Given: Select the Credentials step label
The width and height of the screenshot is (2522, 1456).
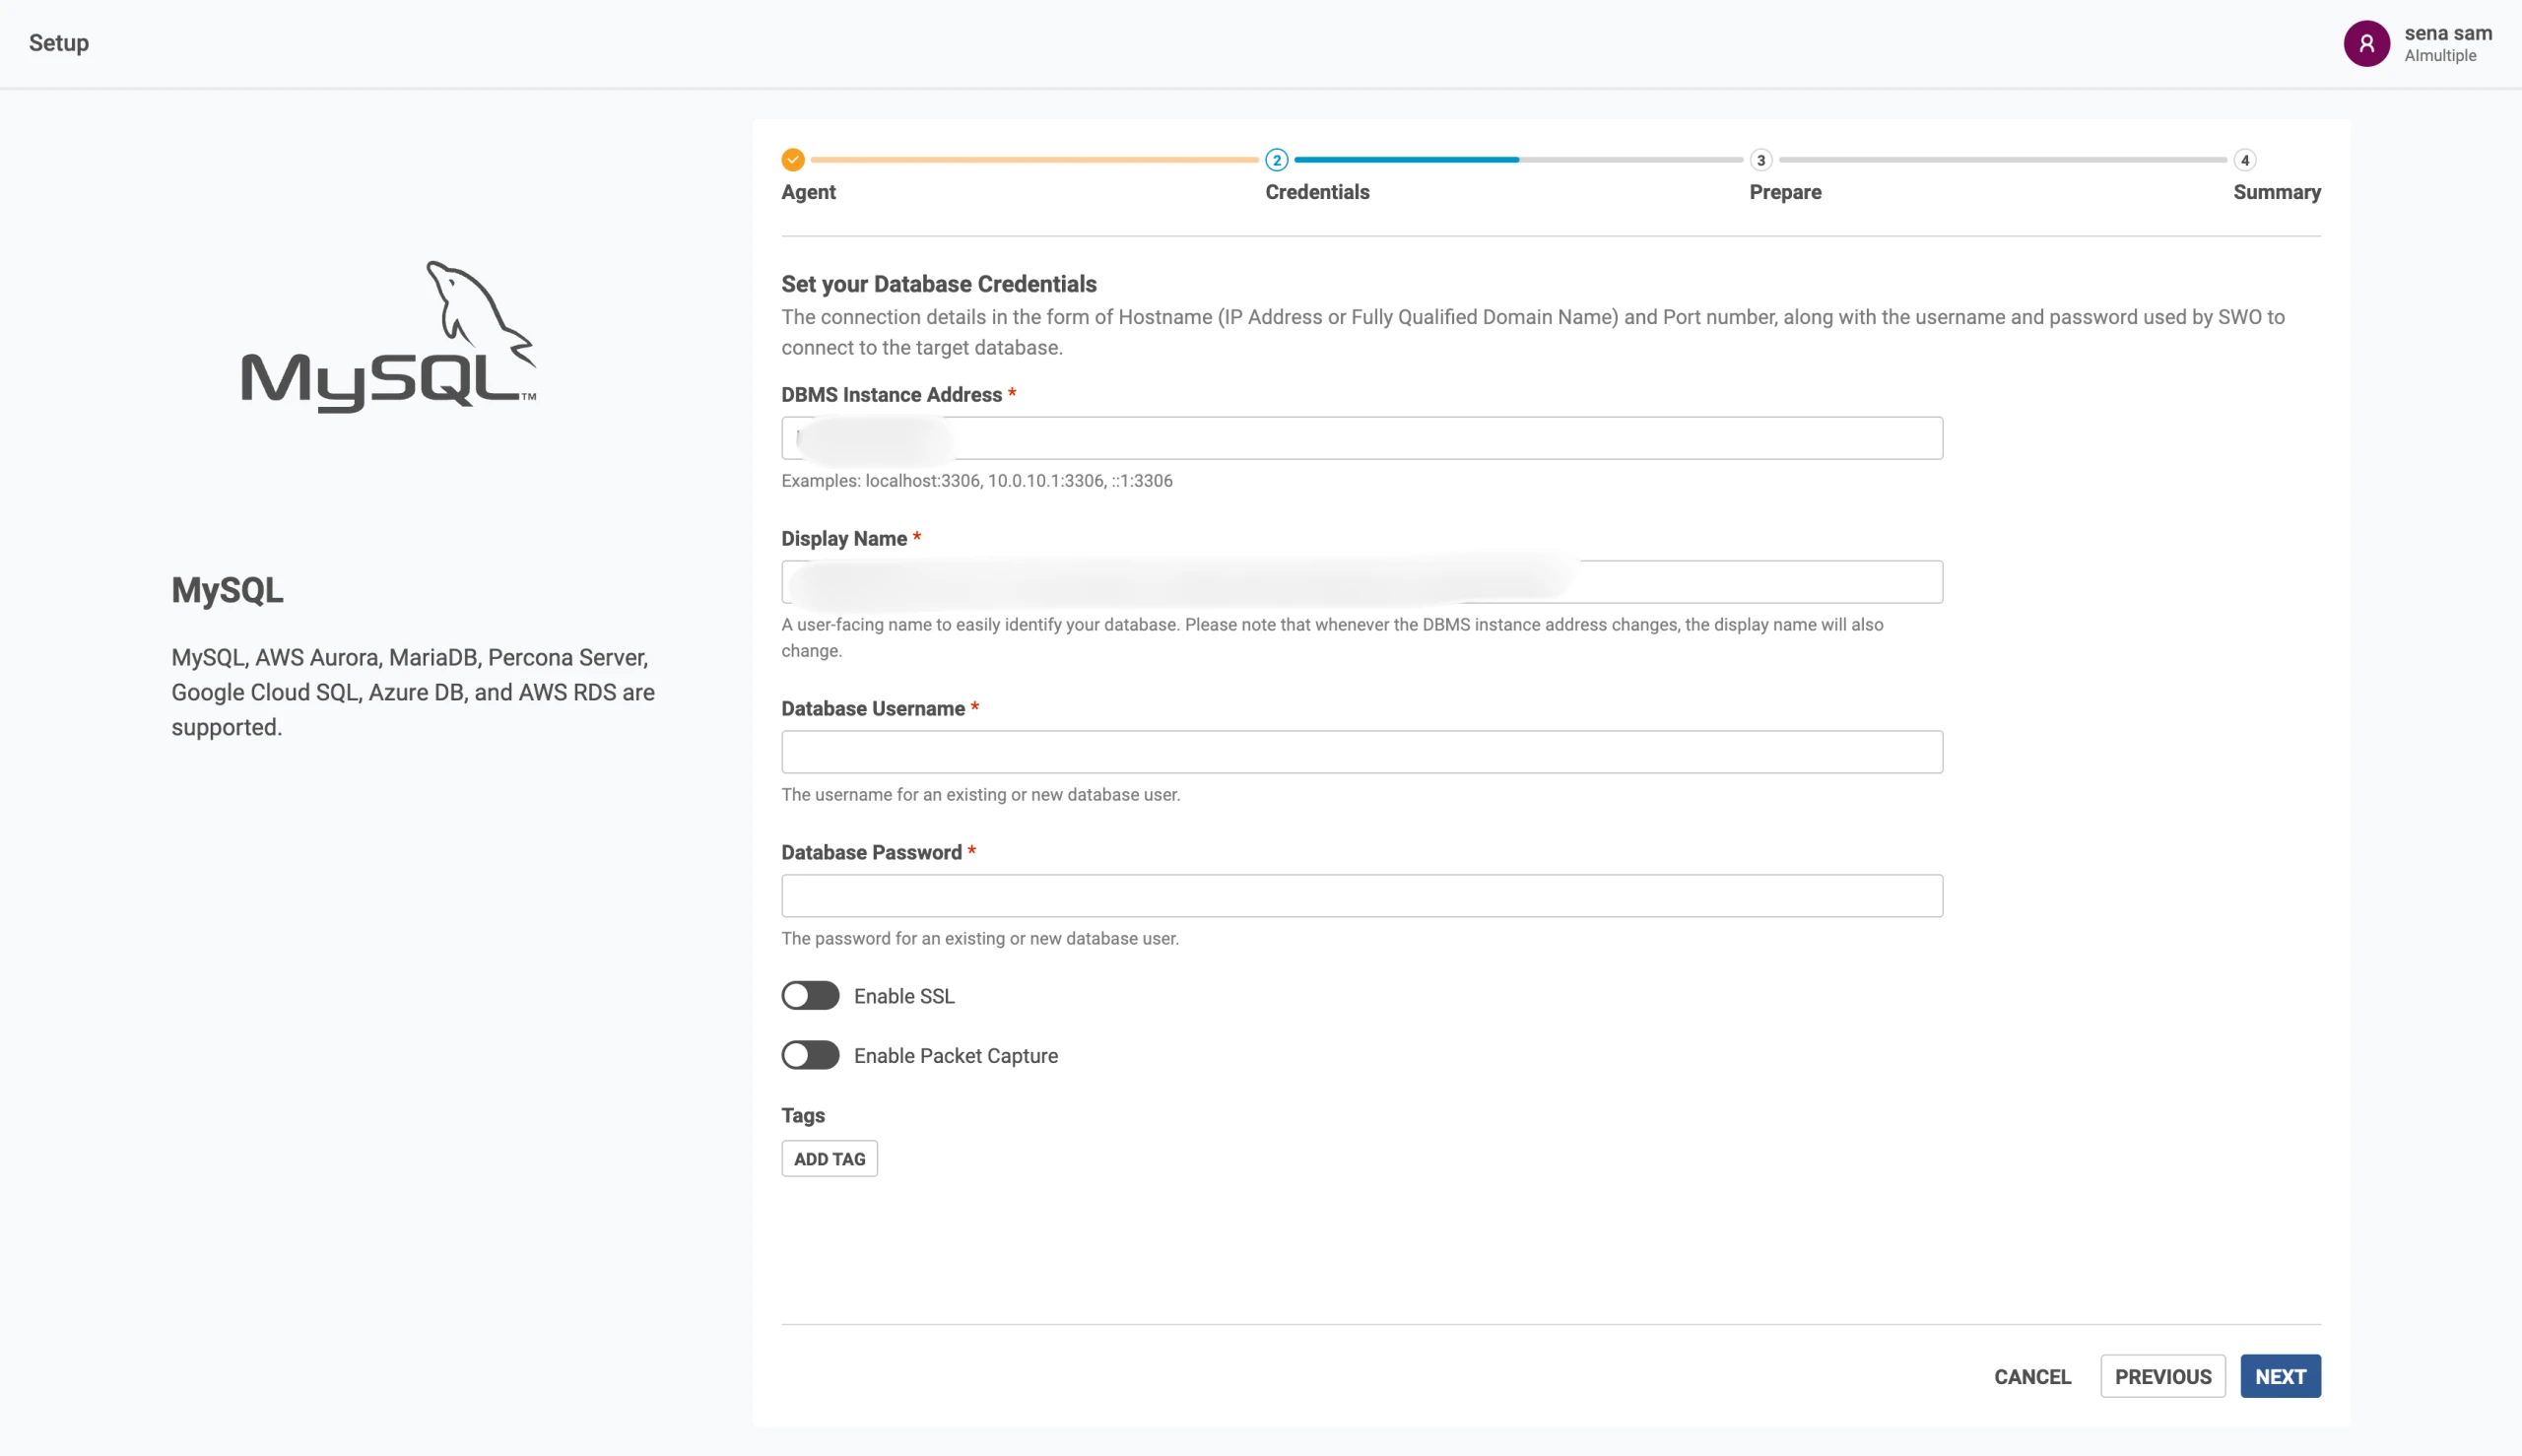Looking at the screenshot, I should click(1317, 192).
